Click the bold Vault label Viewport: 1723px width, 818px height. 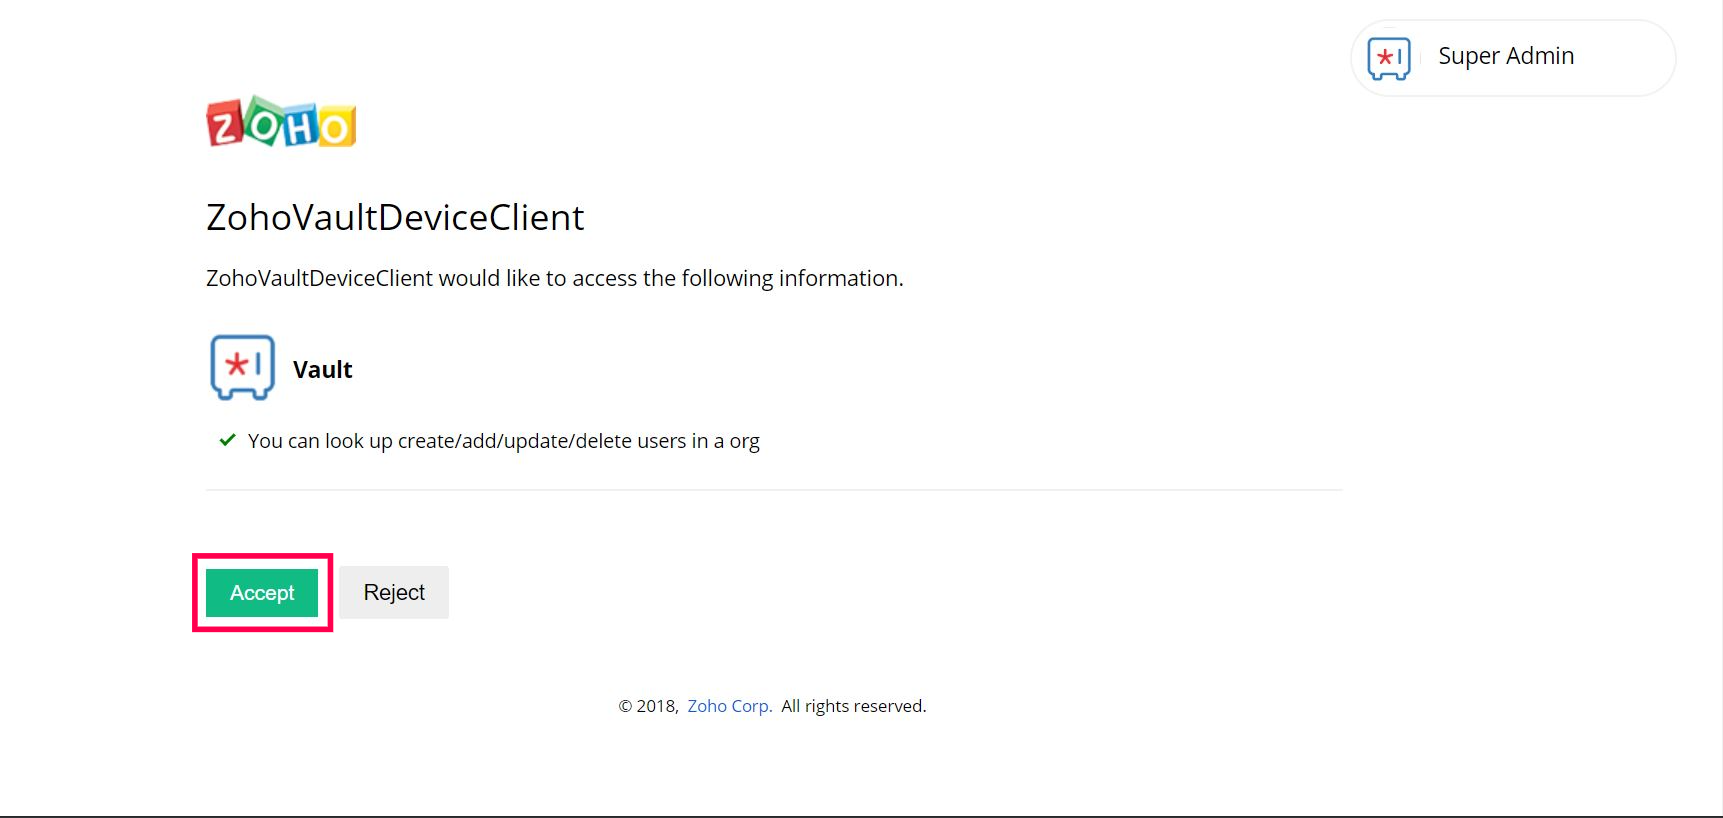tap(322, 370)
